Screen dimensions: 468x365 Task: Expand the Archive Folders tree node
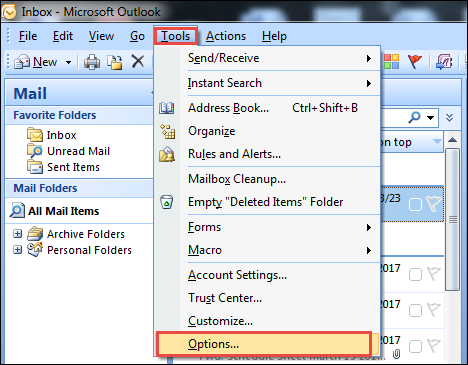click(x=17, y=234)
